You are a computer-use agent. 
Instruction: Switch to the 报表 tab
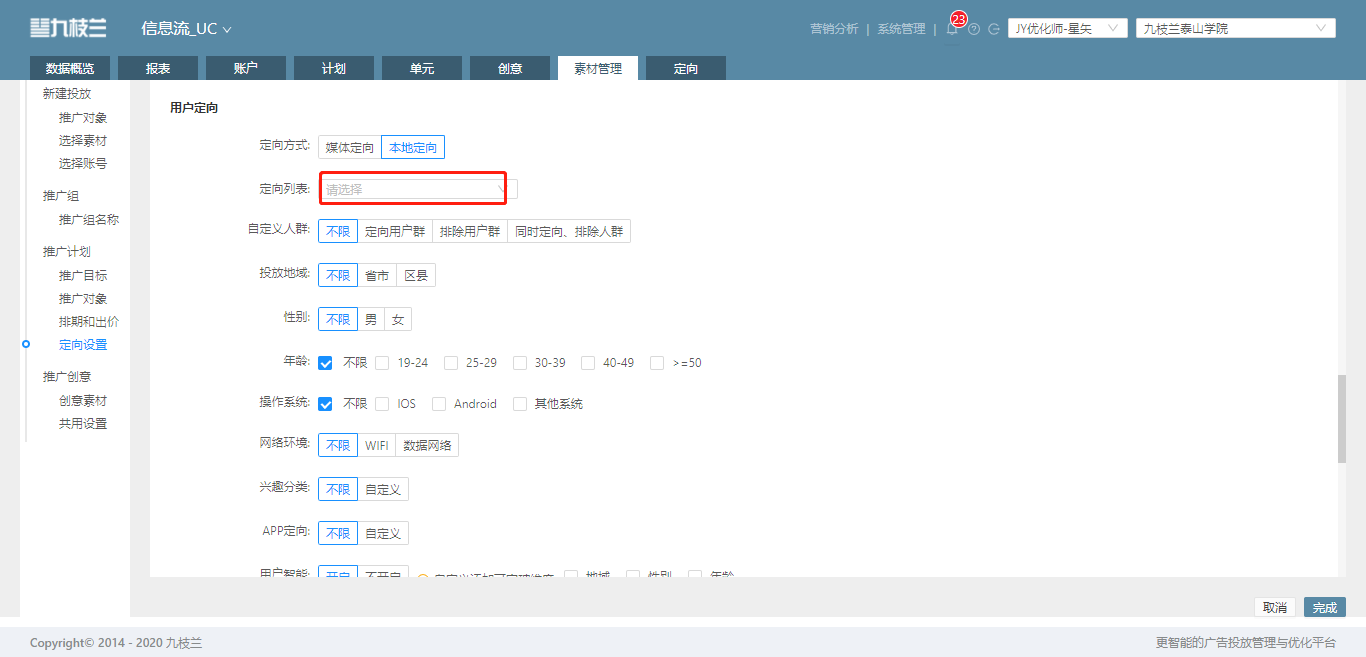click(x=158, y=68)
